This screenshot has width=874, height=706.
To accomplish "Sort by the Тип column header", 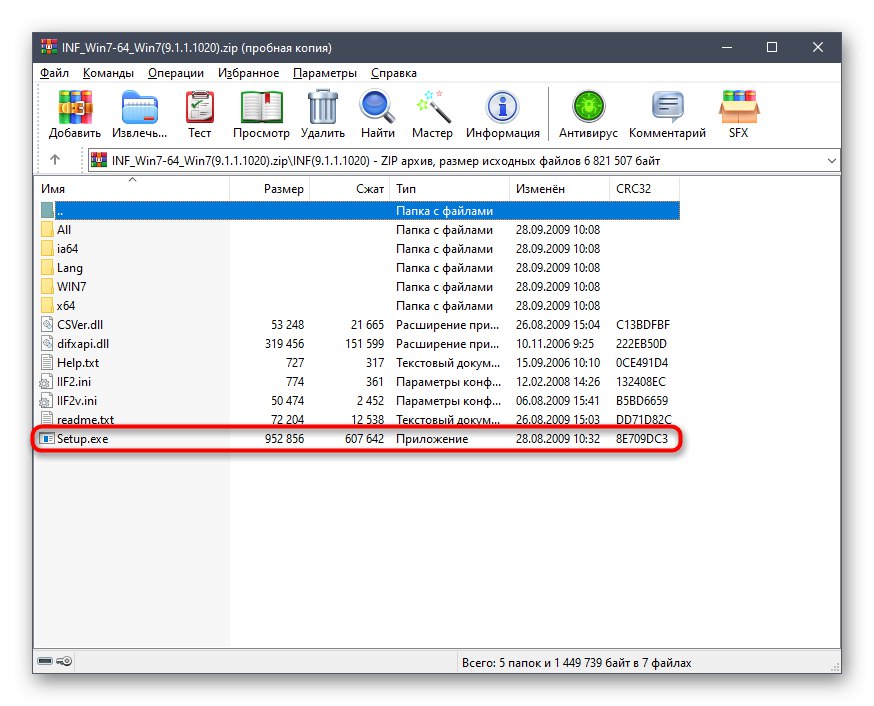I will [x=449, y=188].
